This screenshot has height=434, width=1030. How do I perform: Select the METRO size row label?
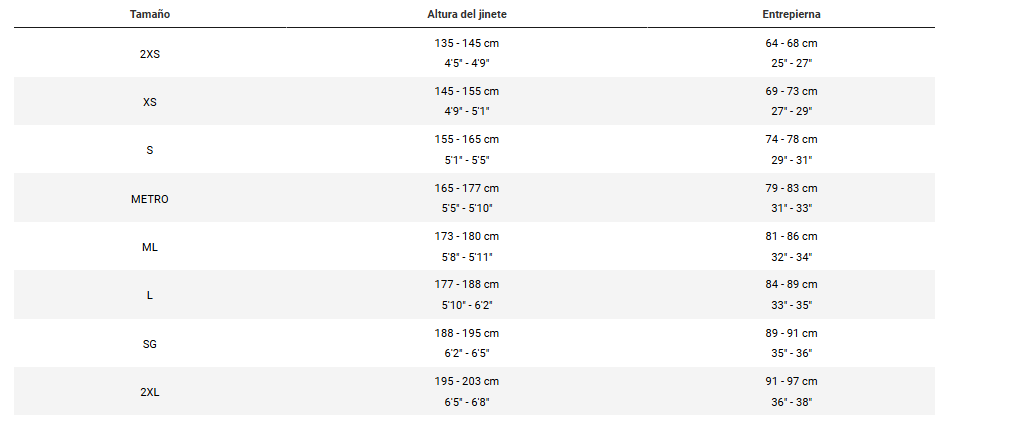[150, 199]
